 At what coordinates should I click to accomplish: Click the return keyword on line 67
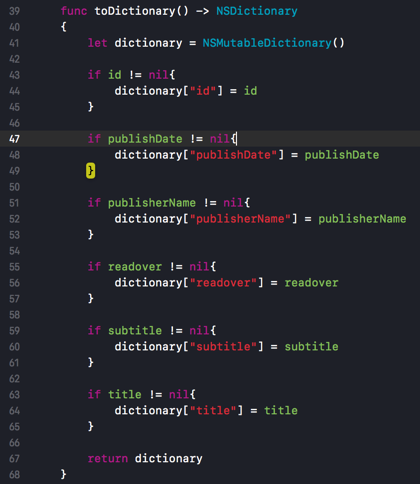coord(108,459)
